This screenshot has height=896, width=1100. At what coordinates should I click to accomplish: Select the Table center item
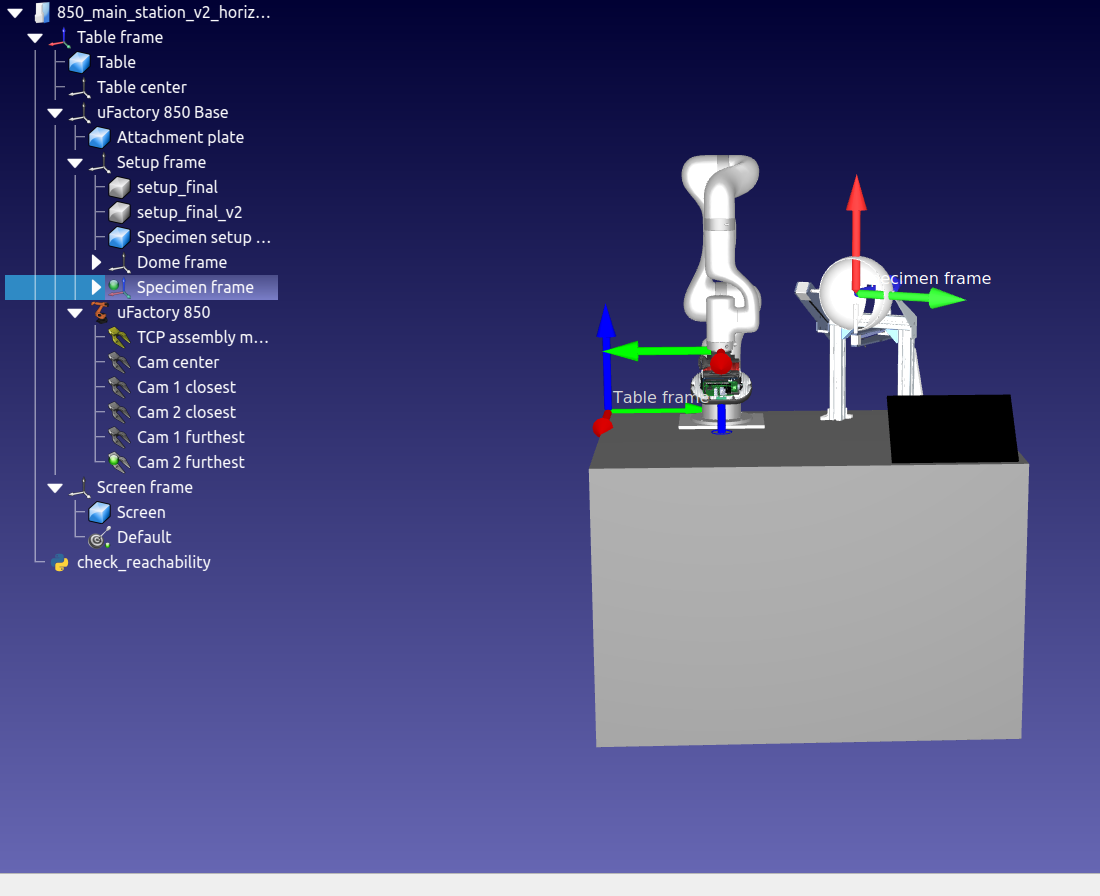point(142,88)
